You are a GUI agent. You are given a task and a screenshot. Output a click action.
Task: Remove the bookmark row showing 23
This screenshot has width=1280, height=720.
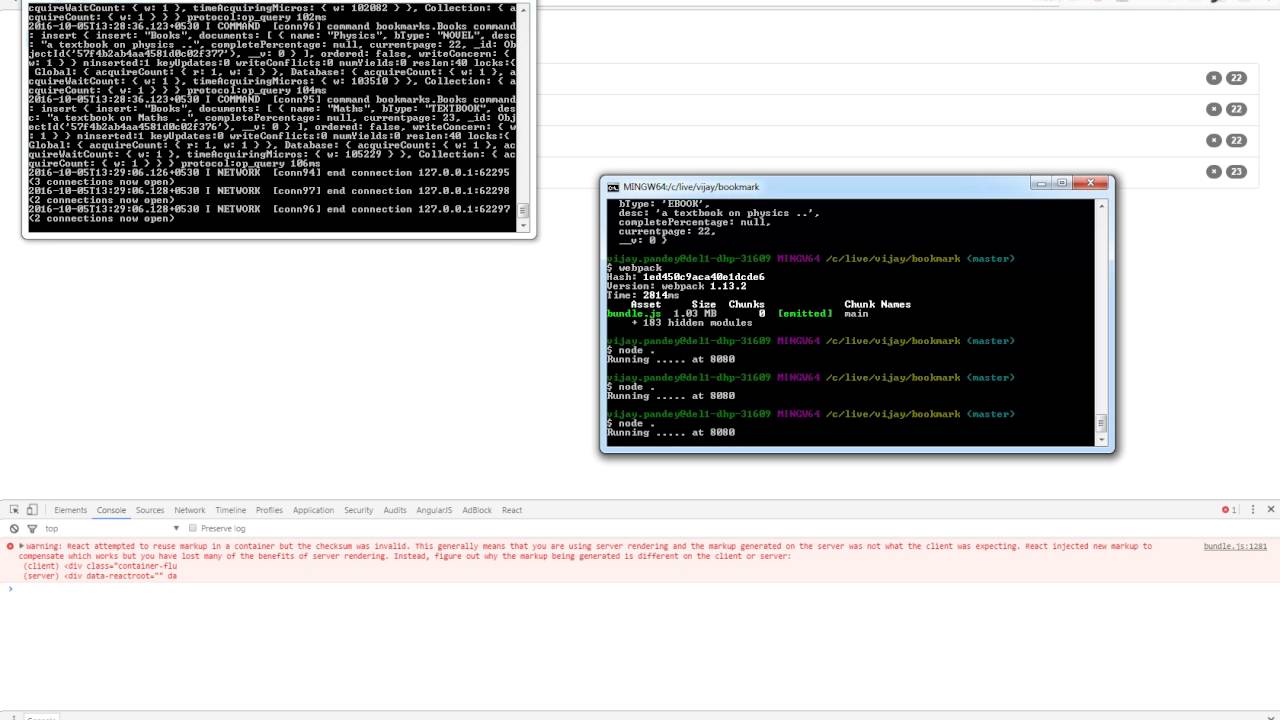tap(1214, 171)
